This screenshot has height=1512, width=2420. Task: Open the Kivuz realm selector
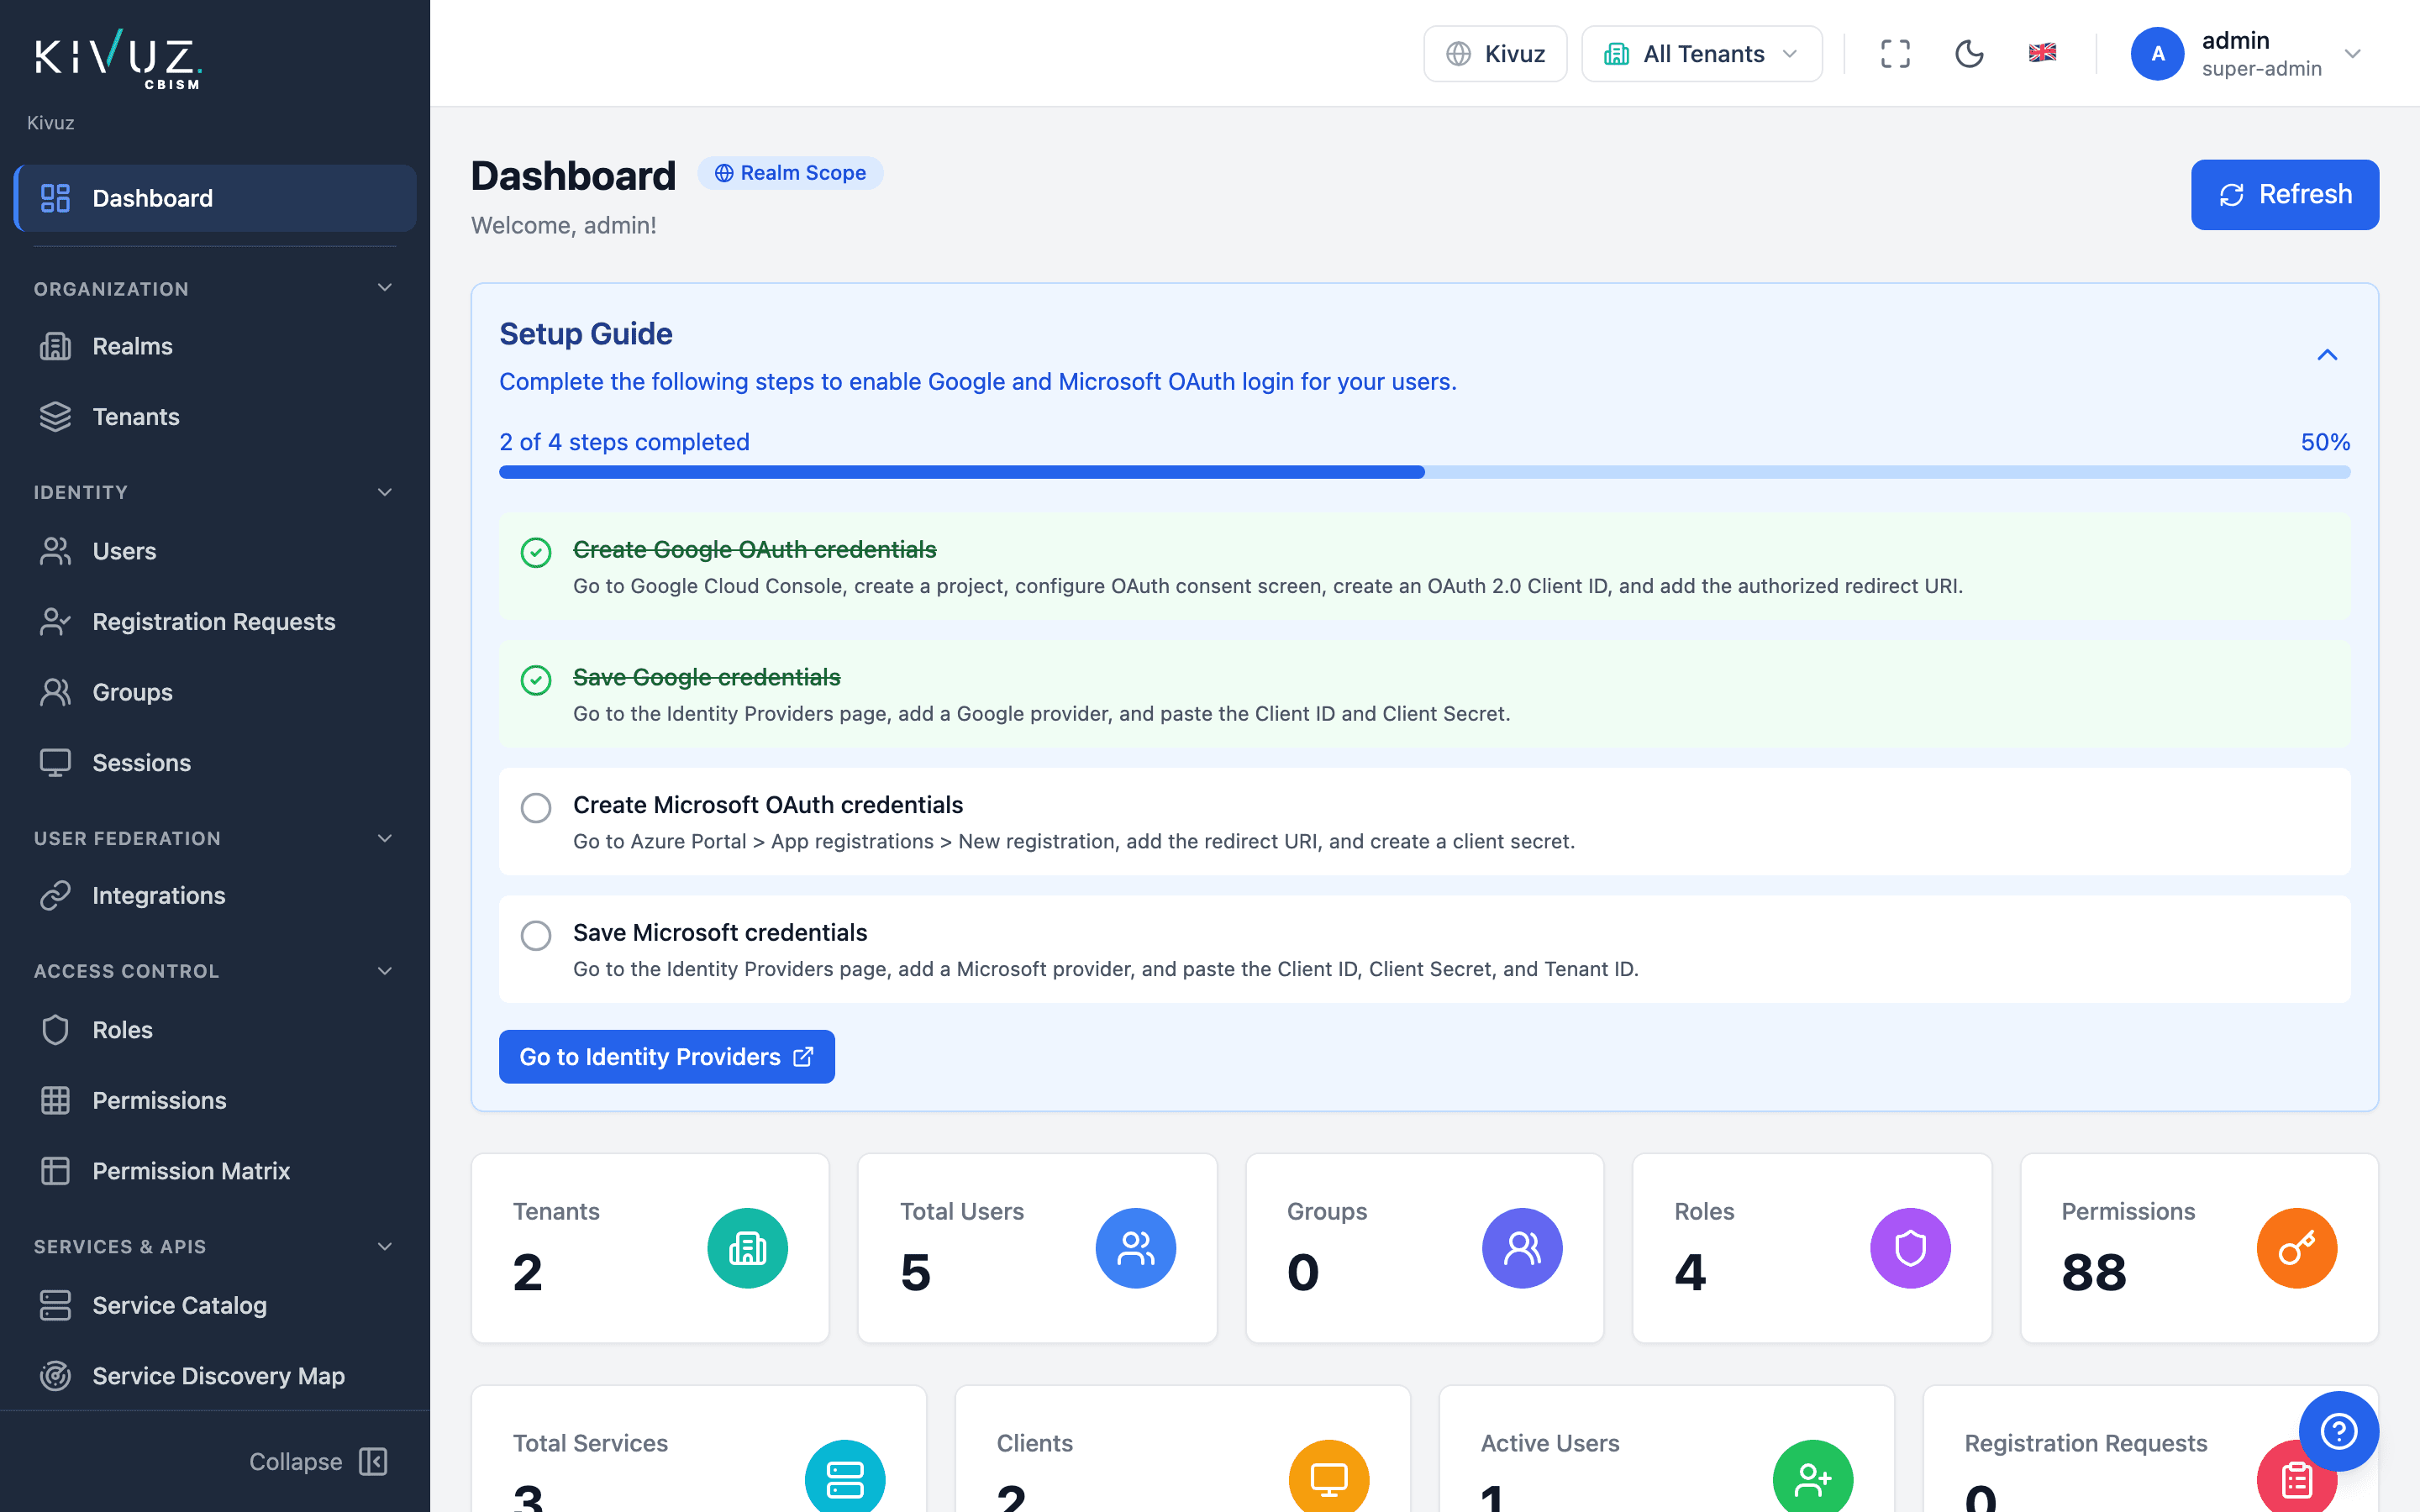pyautogui.click(x=1495, y=54)
